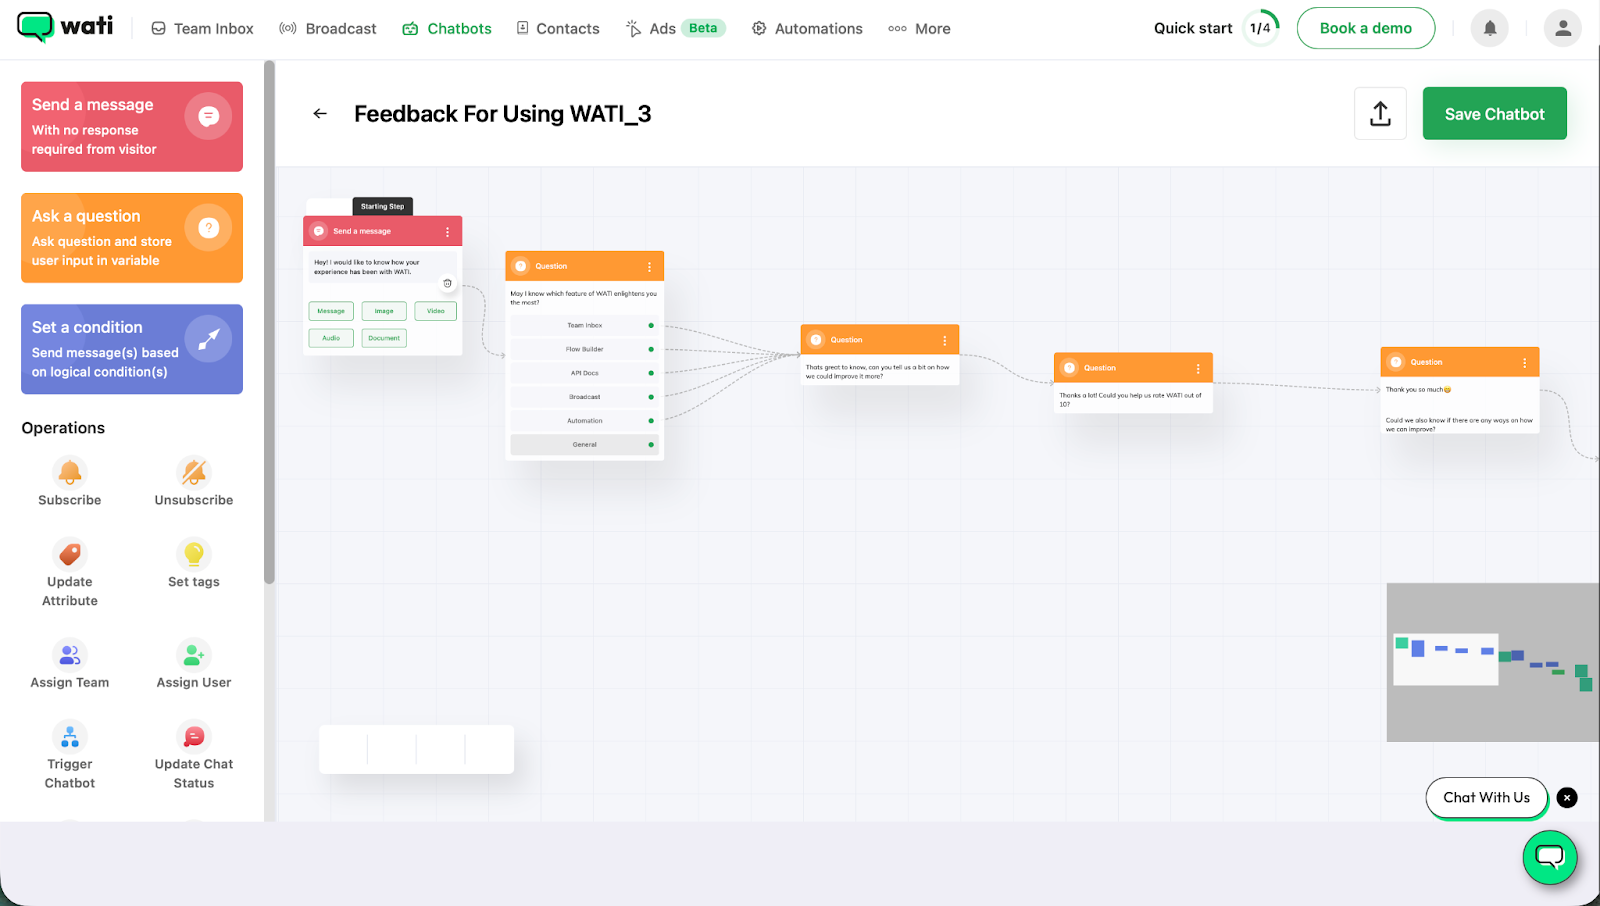The image size is (1600, 906).
Task: Open the Chat With Us bubble
Action: pyautogui.click(x=1487, y=798)
